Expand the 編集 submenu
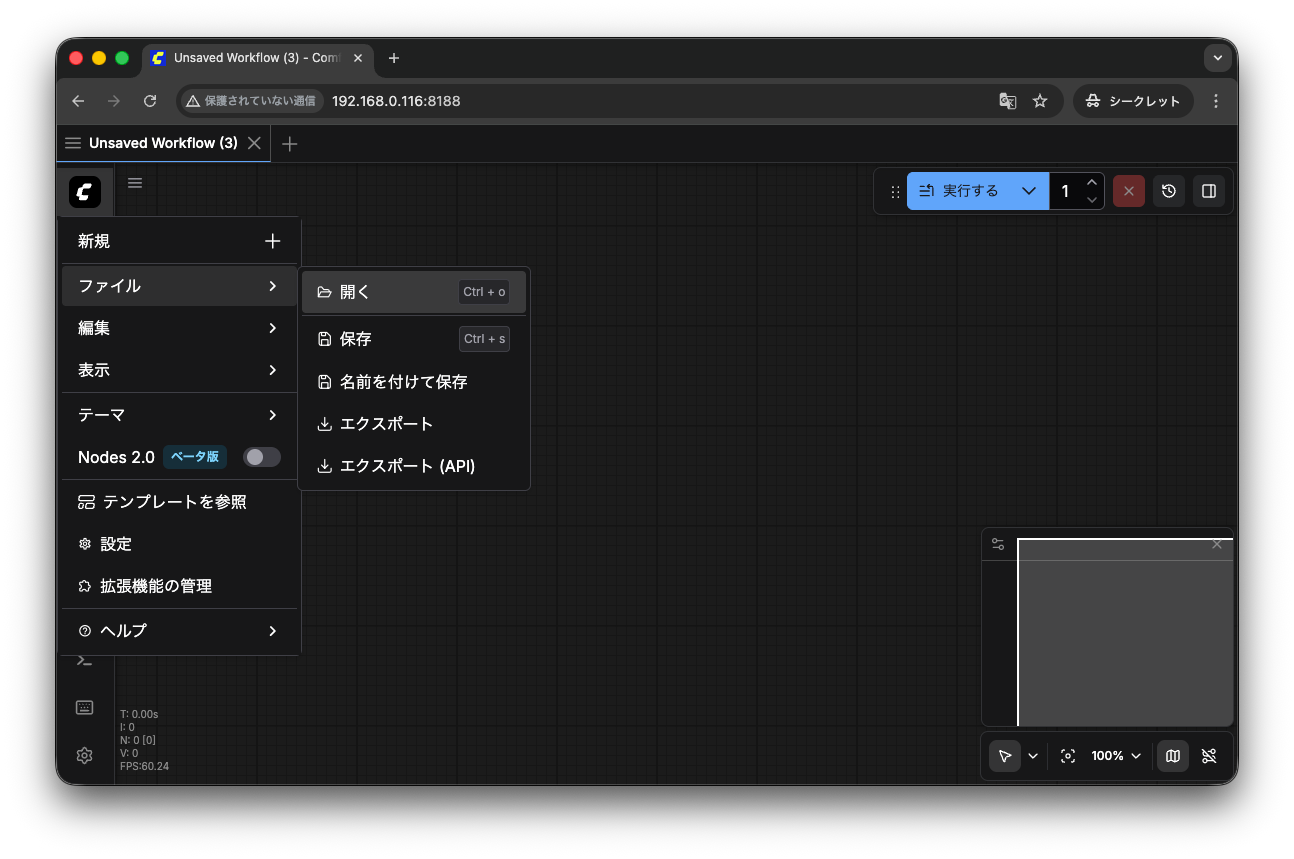The width and height of the screenshot is (1294, 859). point(180,328)
